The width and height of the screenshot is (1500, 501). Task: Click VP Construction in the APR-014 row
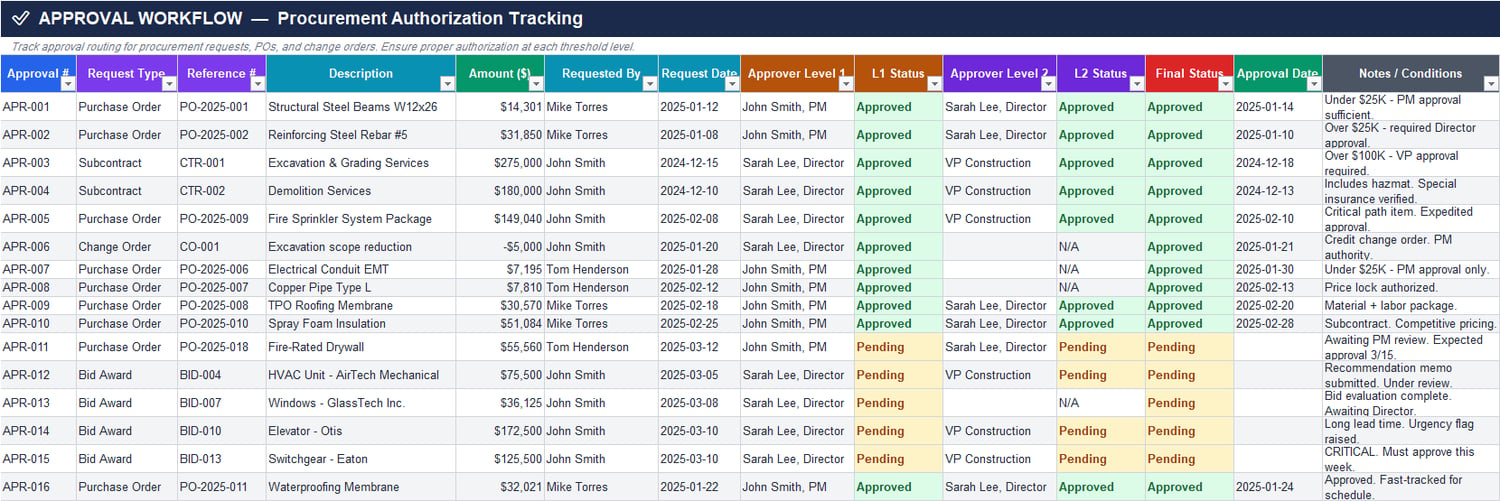(x=999, y=431)
